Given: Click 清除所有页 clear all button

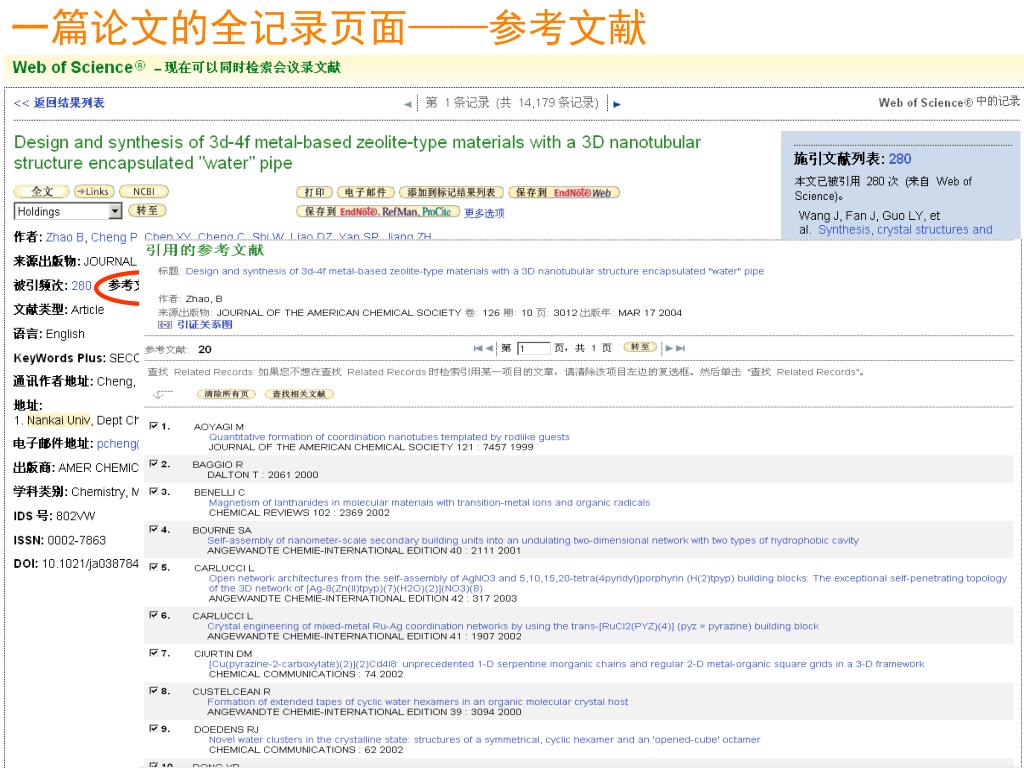Looking at the screenshot, I should (x=227, y=394).
